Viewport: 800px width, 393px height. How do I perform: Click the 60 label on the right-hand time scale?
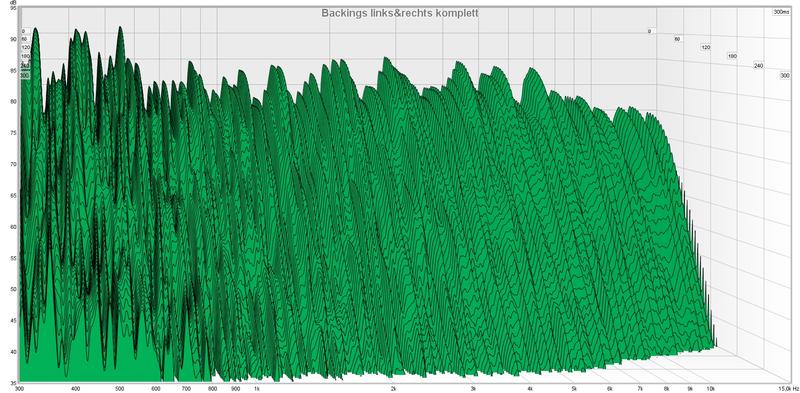677,39
